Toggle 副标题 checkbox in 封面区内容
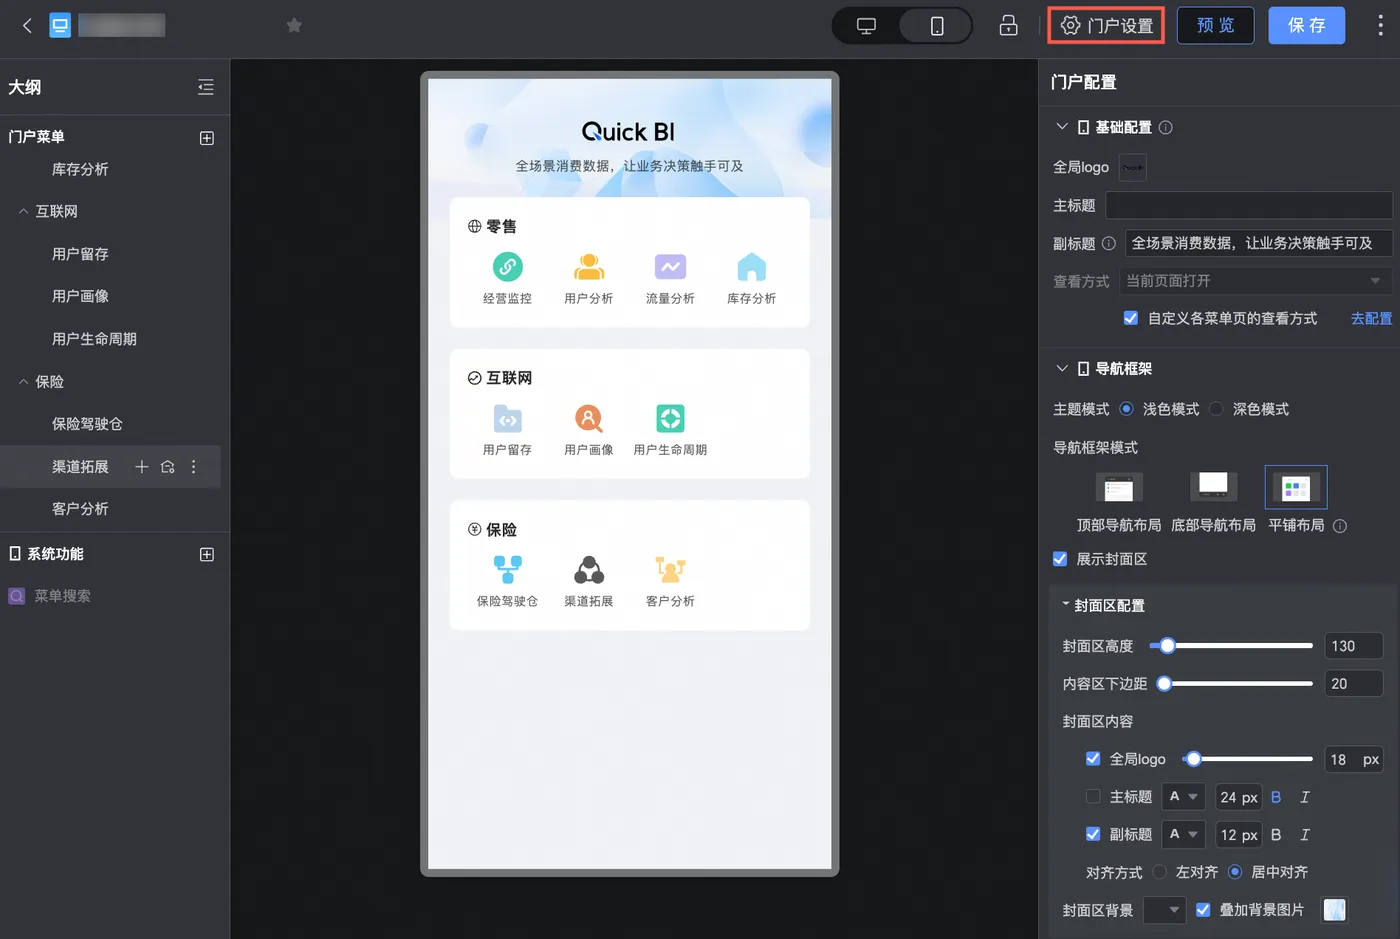 click(1093, 834)
